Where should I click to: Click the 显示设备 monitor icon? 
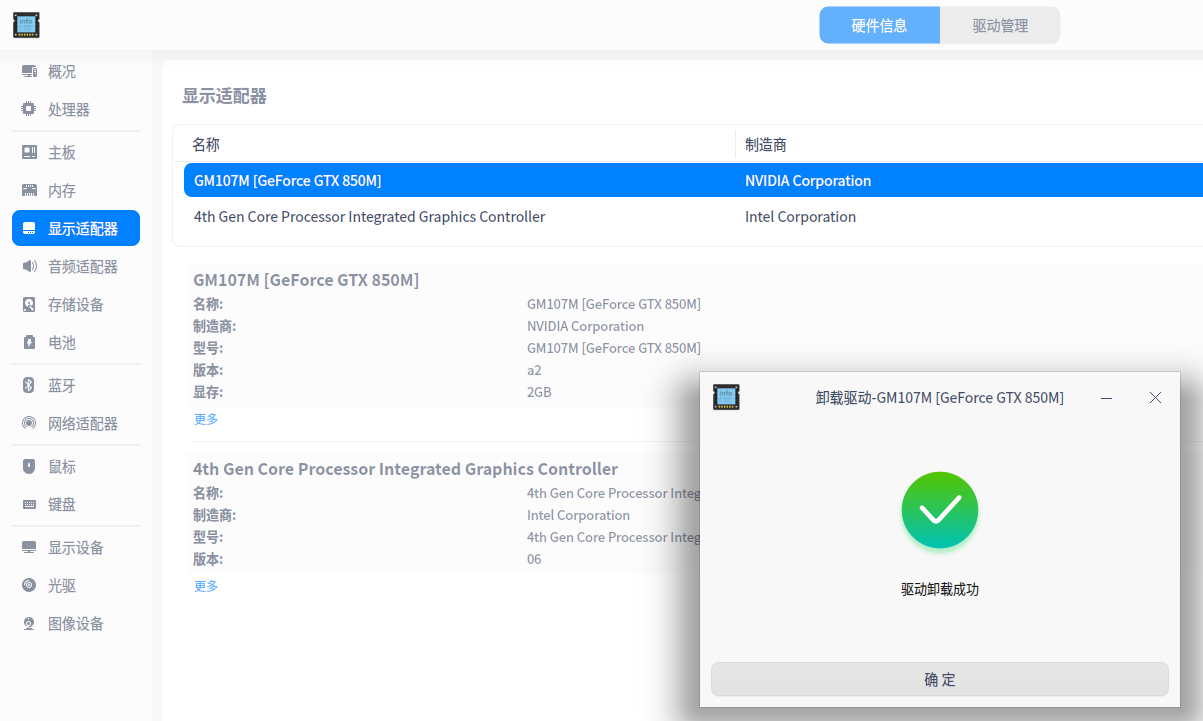[x=29, y=547]
